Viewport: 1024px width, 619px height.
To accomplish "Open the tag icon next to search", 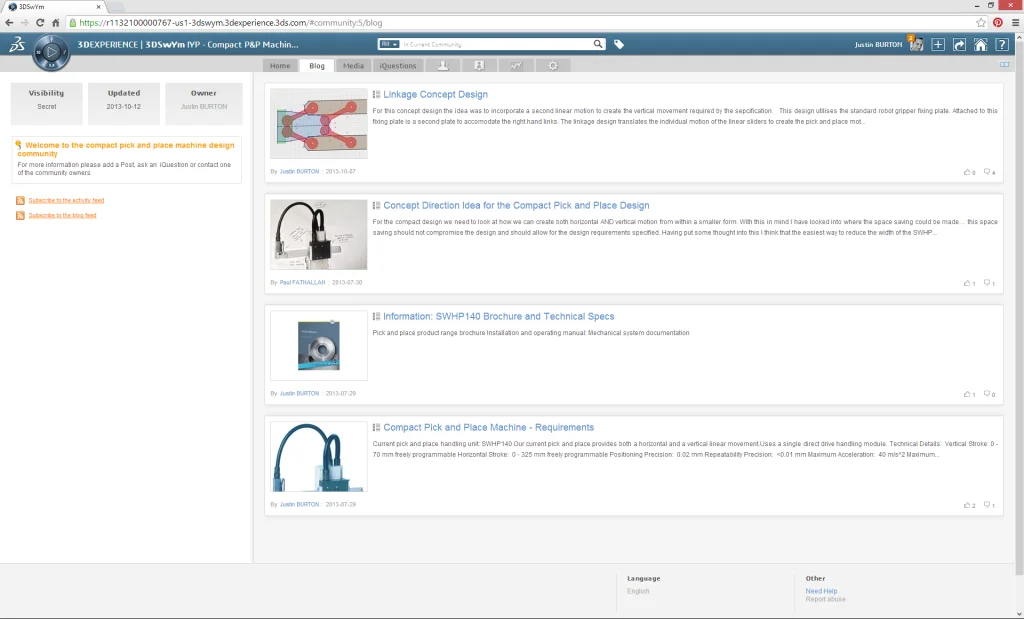I will [618, 44].
